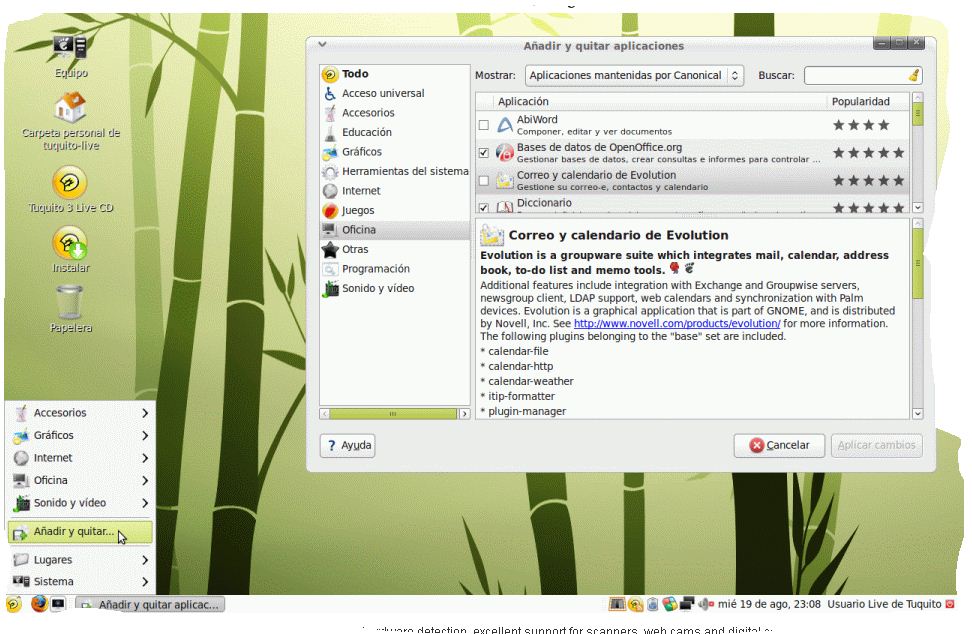Select the Internet category in dialog
This screenshot has width=972, height=634.
[x=394, y=191]
